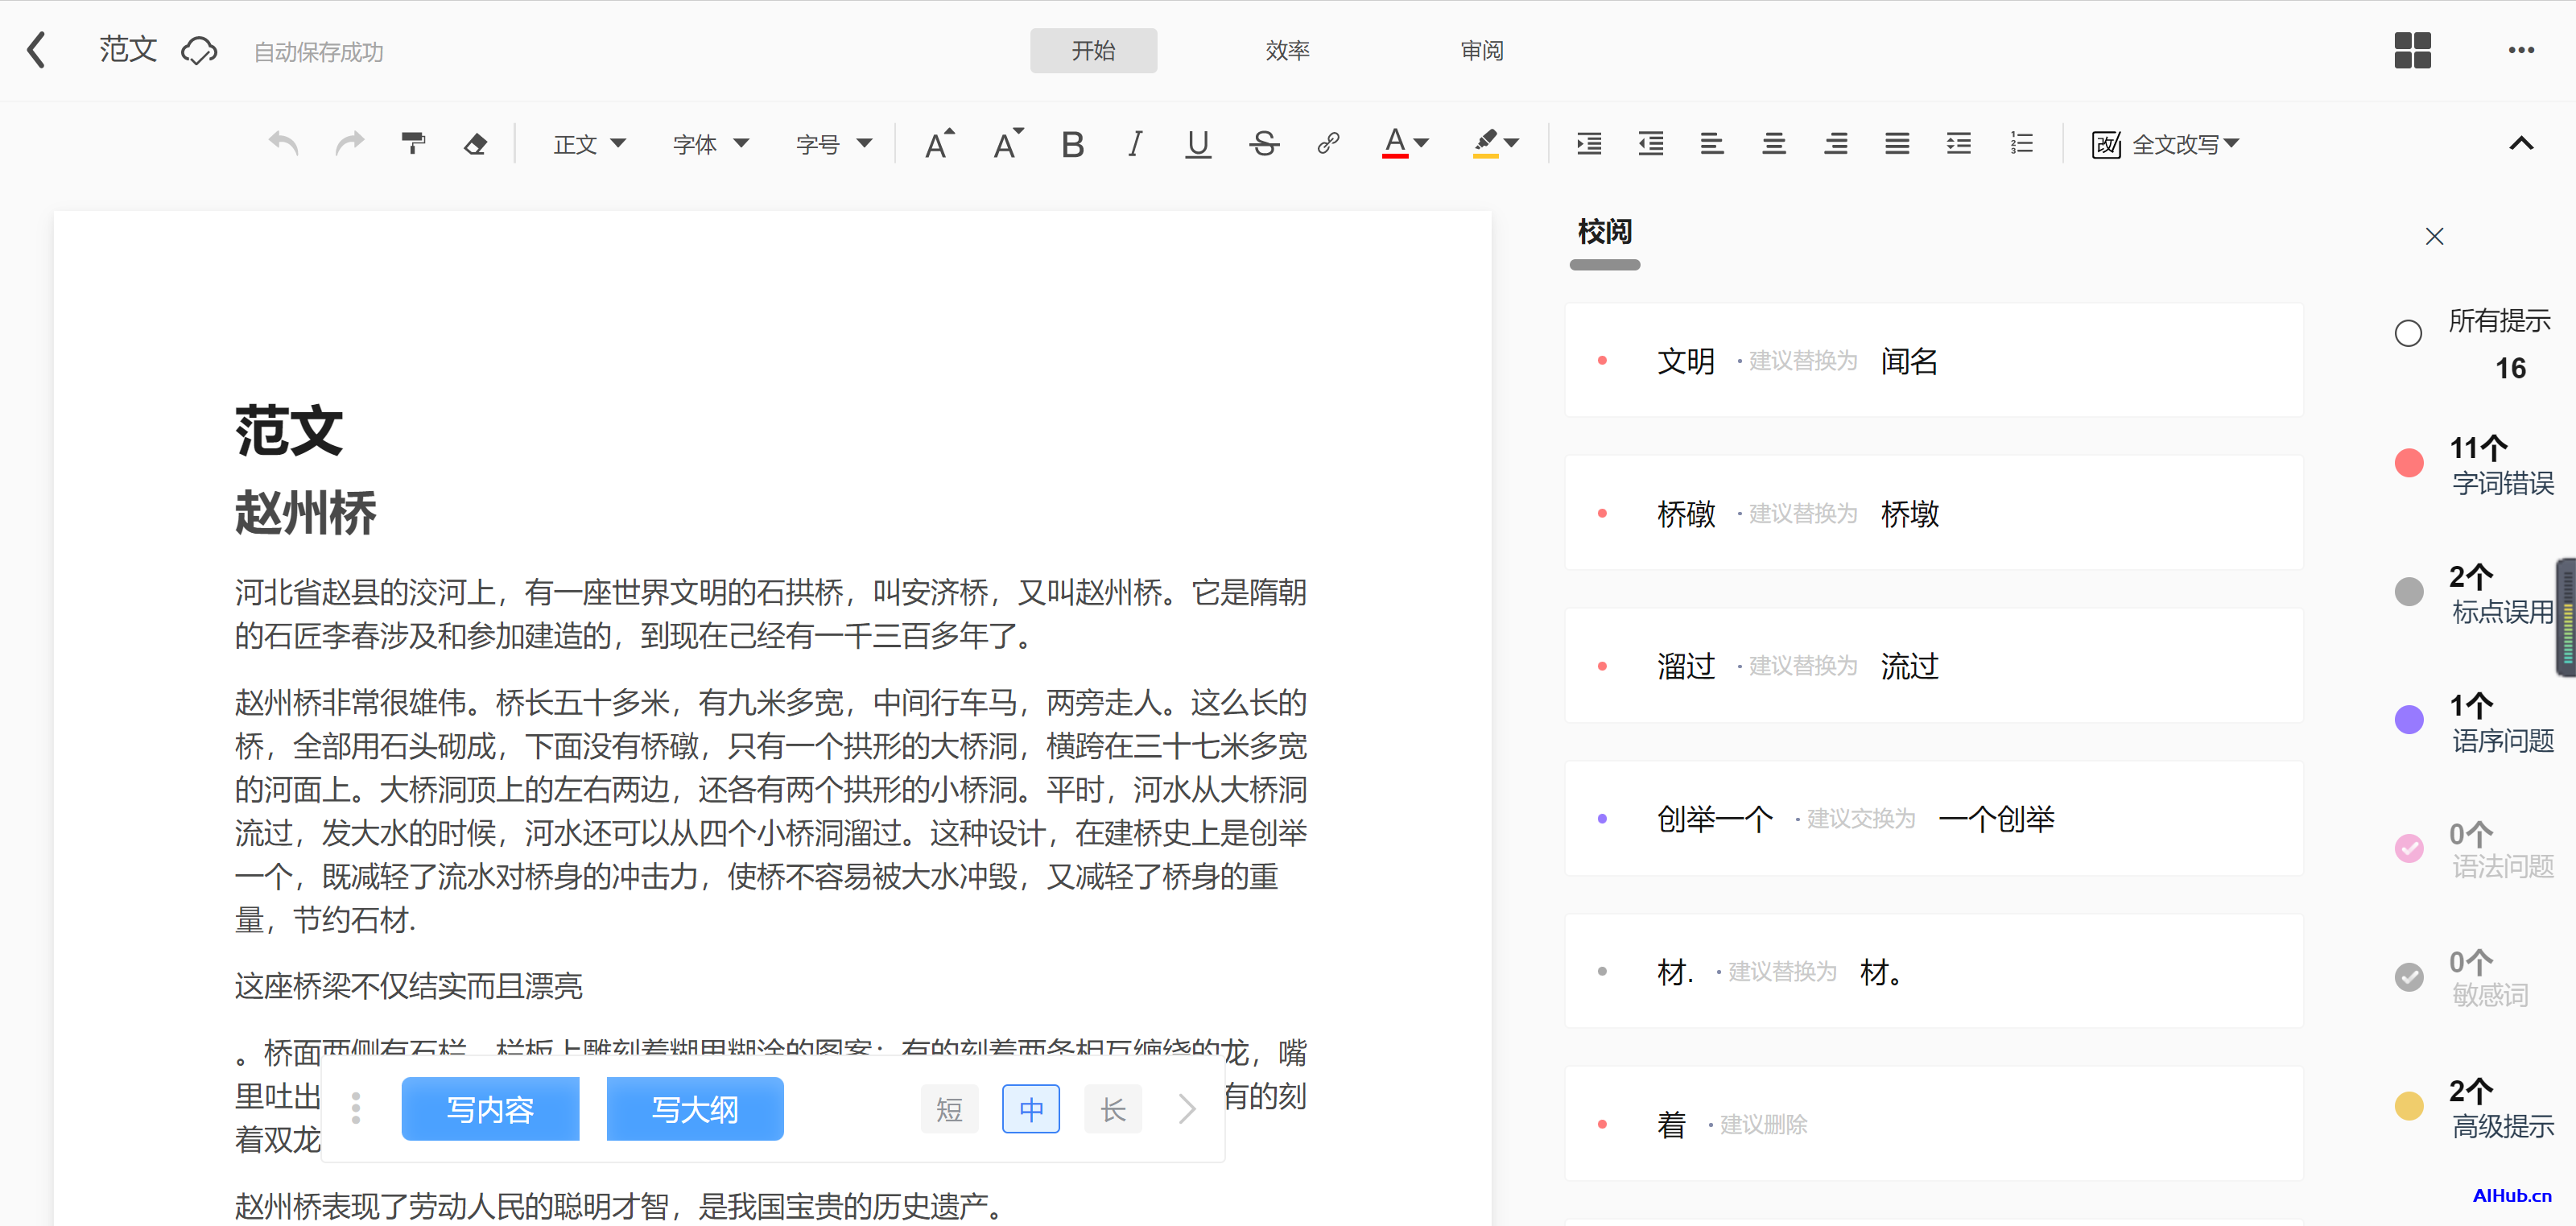Switch to the 审阅 tab

click(x=1482, y=50)
